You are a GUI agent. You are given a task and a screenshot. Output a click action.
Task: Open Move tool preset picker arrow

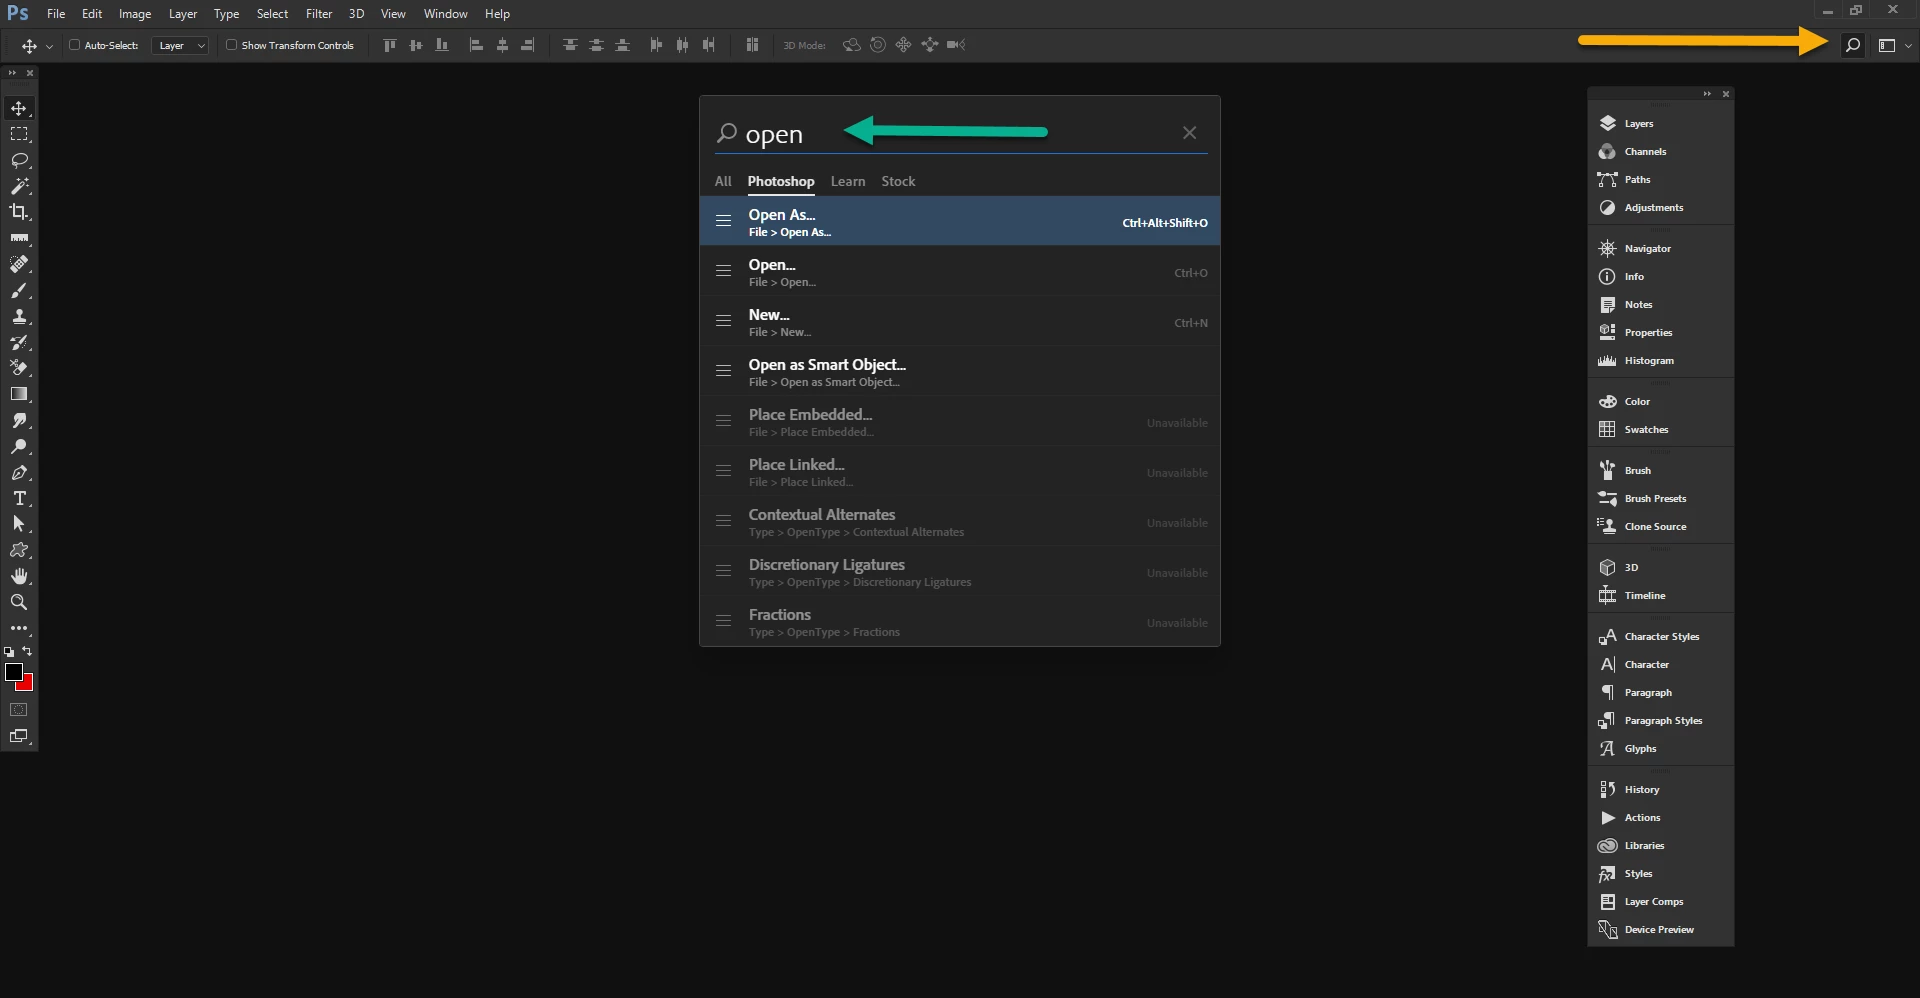(49, 46)
